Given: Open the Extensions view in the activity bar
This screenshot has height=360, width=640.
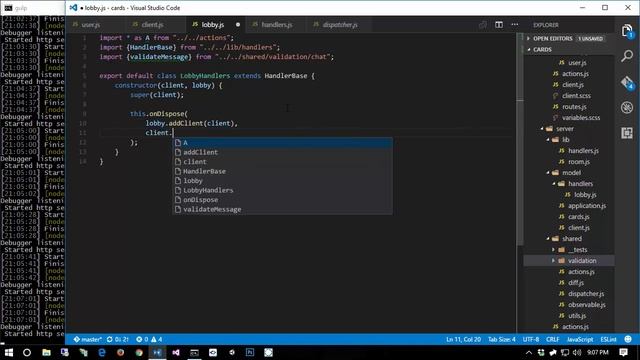Looking at the screenshot, I should tap(627, 133).
